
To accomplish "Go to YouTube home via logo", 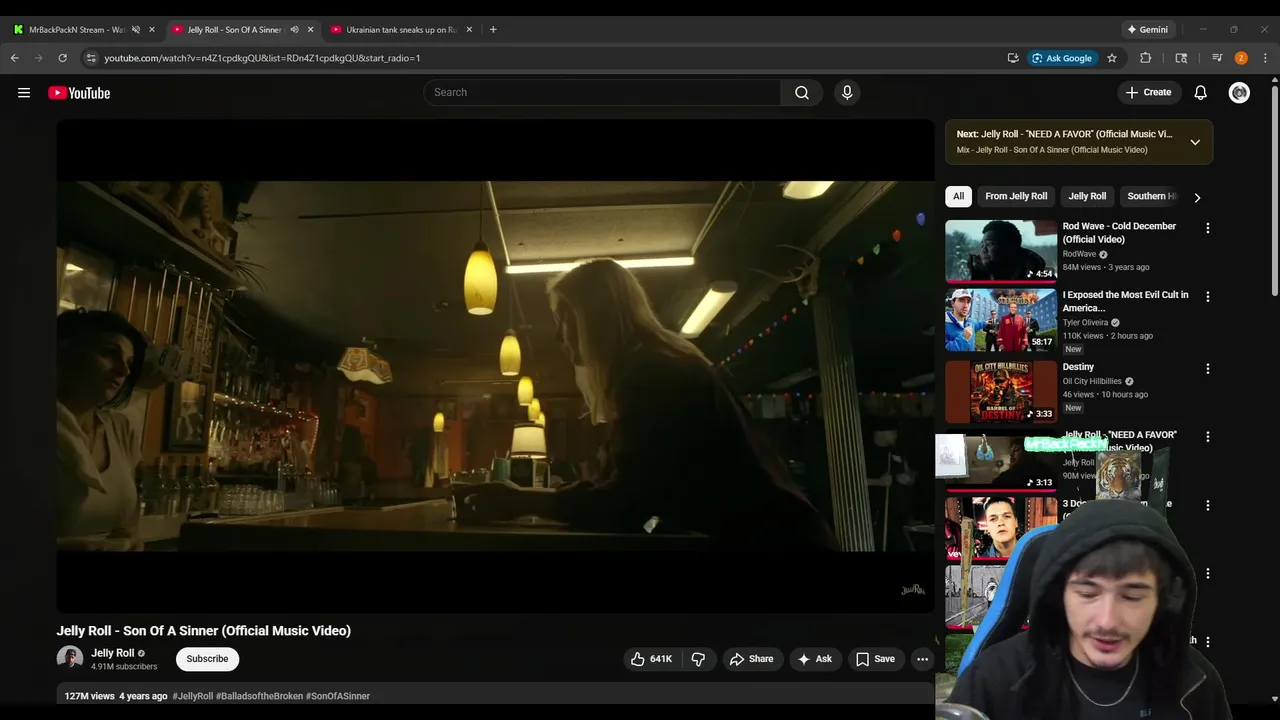I will (x=79, y=93).
